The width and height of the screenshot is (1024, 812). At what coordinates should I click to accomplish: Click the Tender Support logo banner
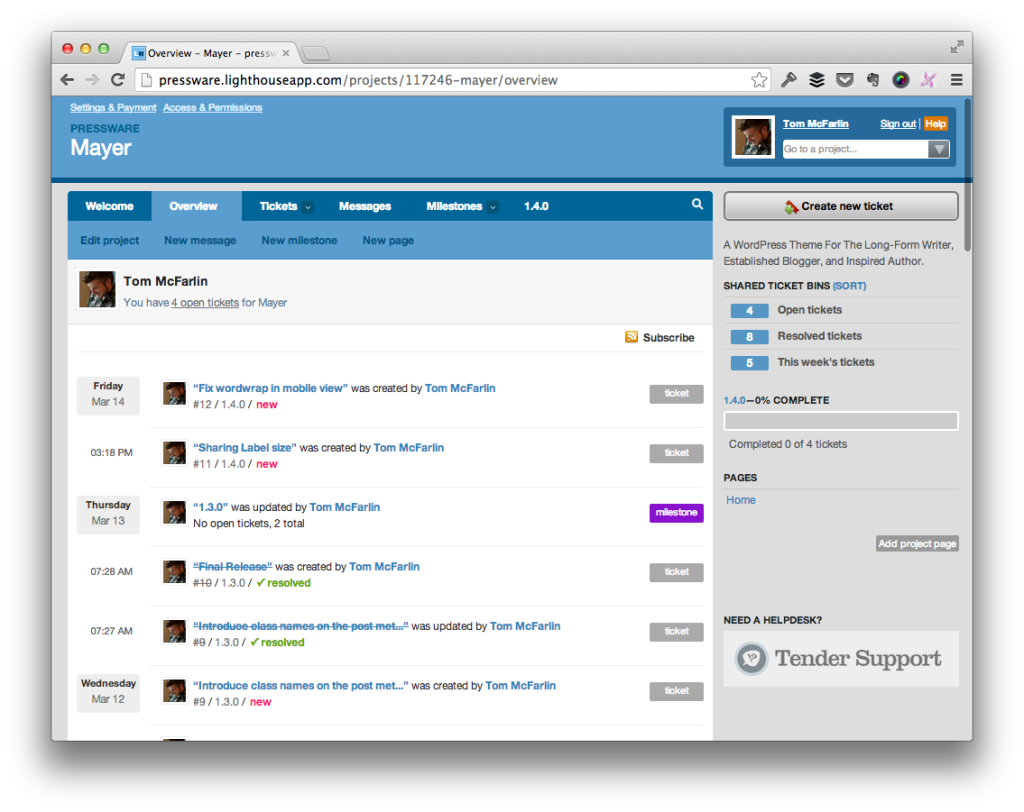(840, 658)
